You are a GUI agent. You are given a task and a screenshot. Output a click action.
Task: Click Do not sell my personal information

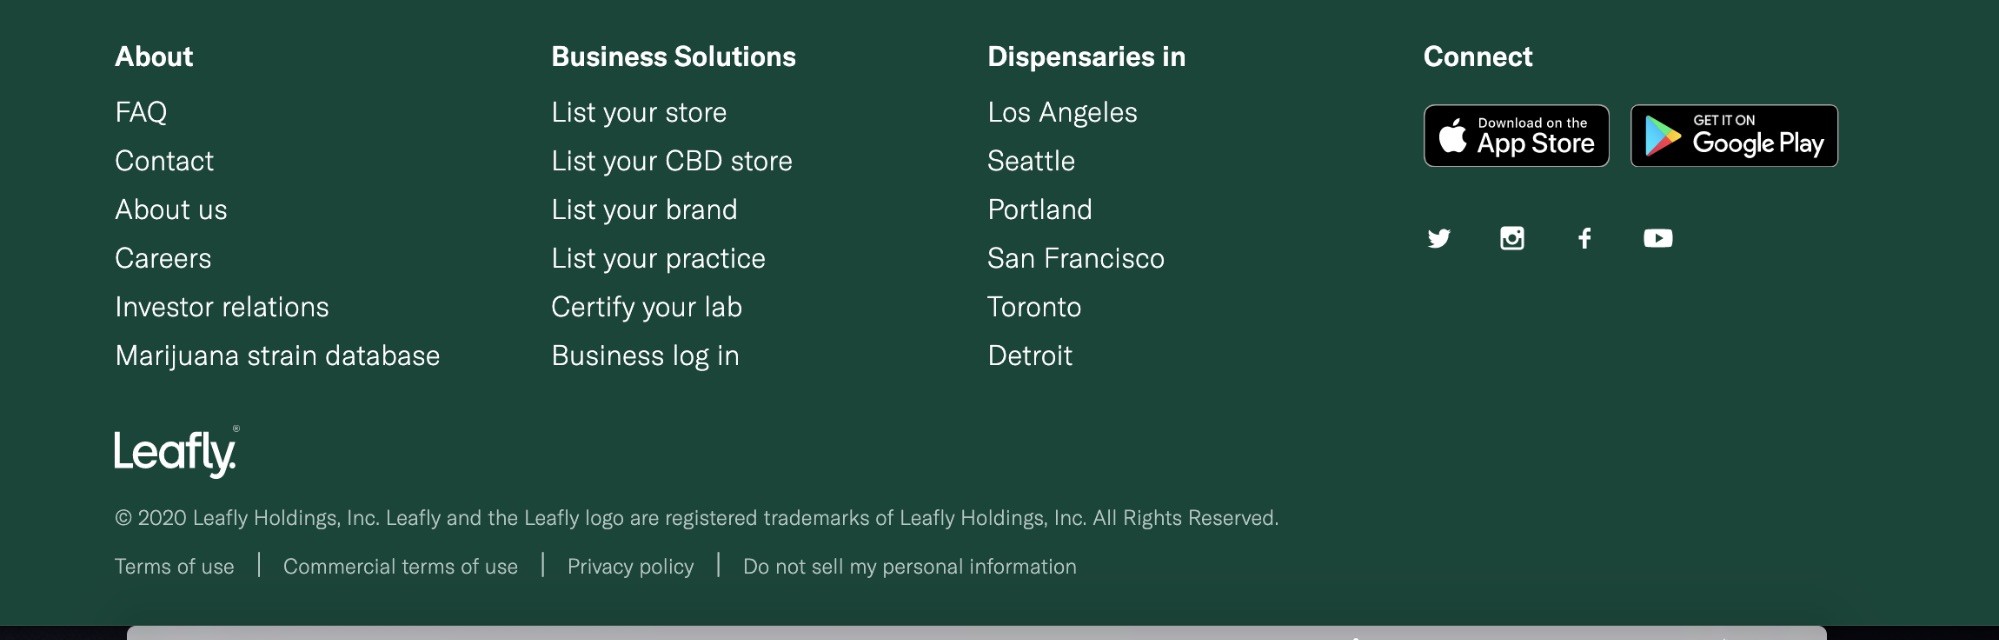(x=909, y=567)
